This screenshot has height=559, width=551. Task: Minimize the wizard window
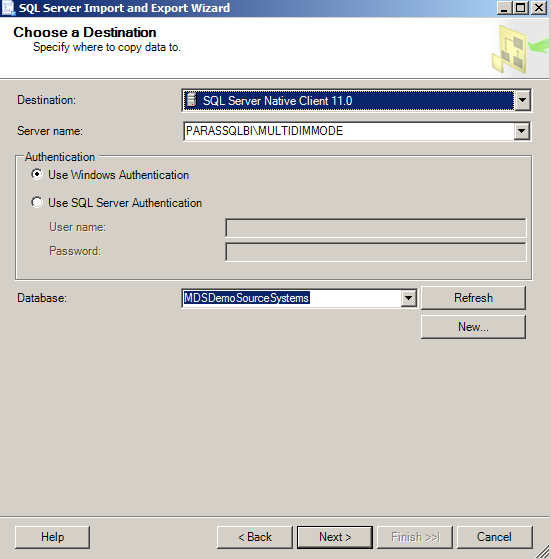coord(504,8)
